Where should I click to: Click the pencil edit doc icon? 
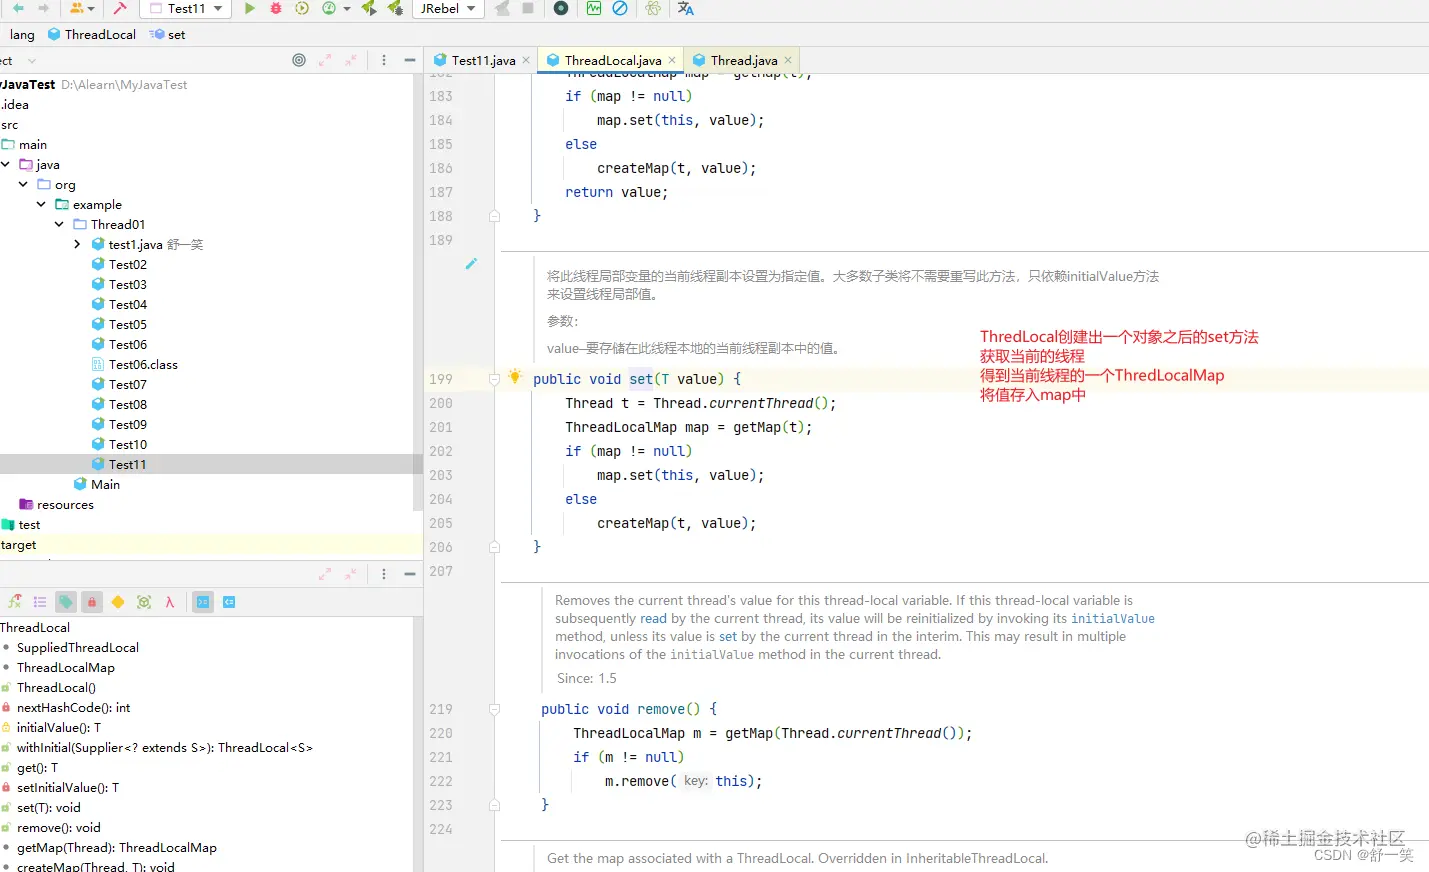click(x=471, y=264)
